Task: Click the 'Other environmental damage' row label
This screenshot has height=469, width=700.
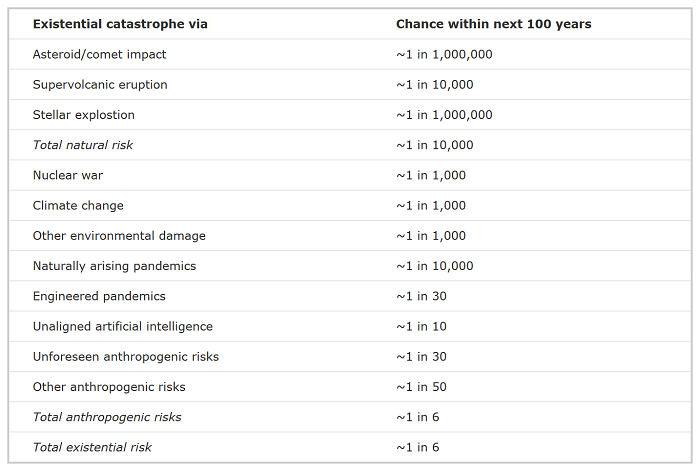Action: [119, 236]
